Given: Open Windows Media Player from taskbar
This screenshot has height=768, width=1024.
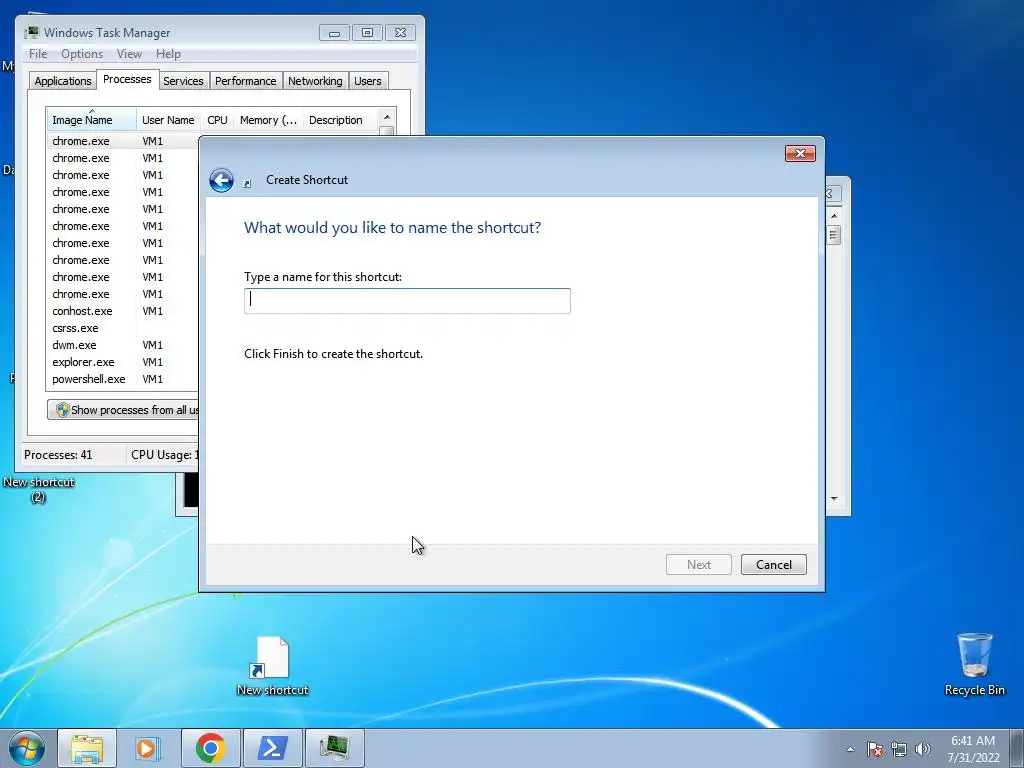Looking at the screenshot, I should (x=148, y=748).
